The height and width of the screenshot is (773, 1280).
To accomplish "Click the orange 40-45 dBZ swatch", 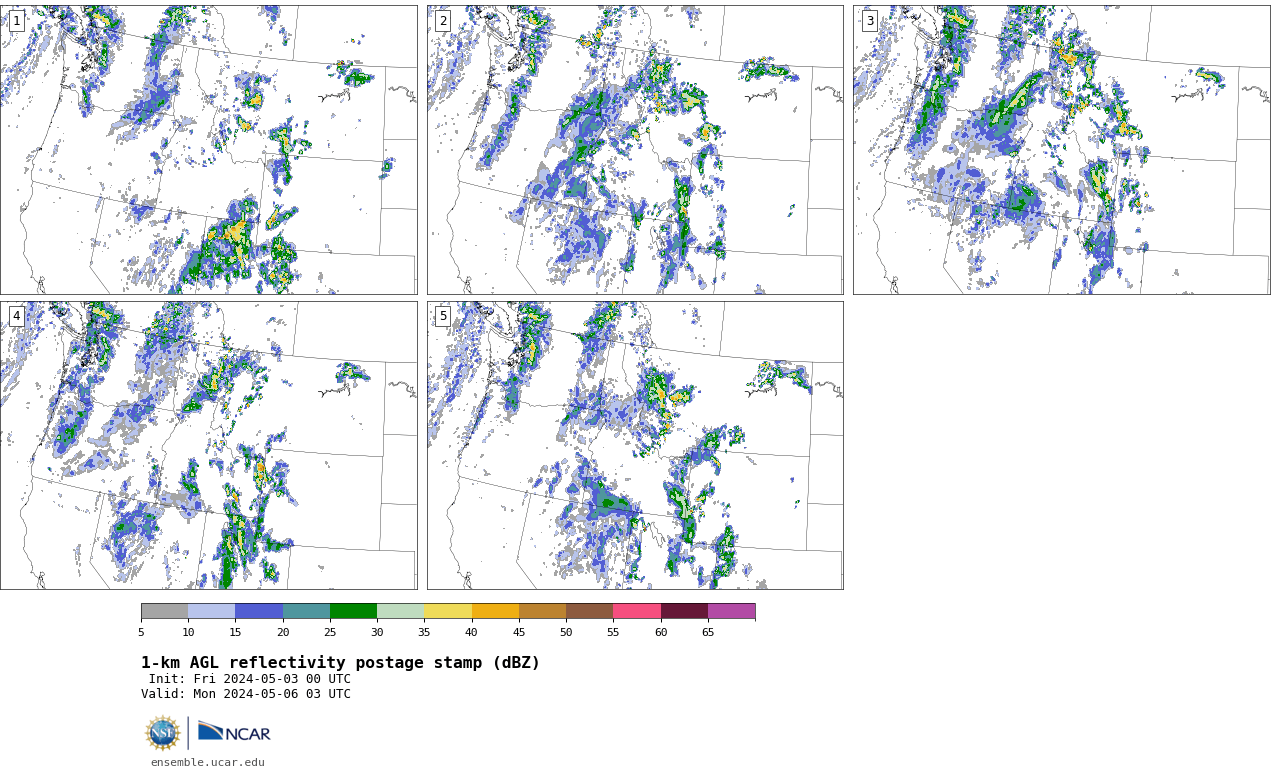I will [495, 611].
